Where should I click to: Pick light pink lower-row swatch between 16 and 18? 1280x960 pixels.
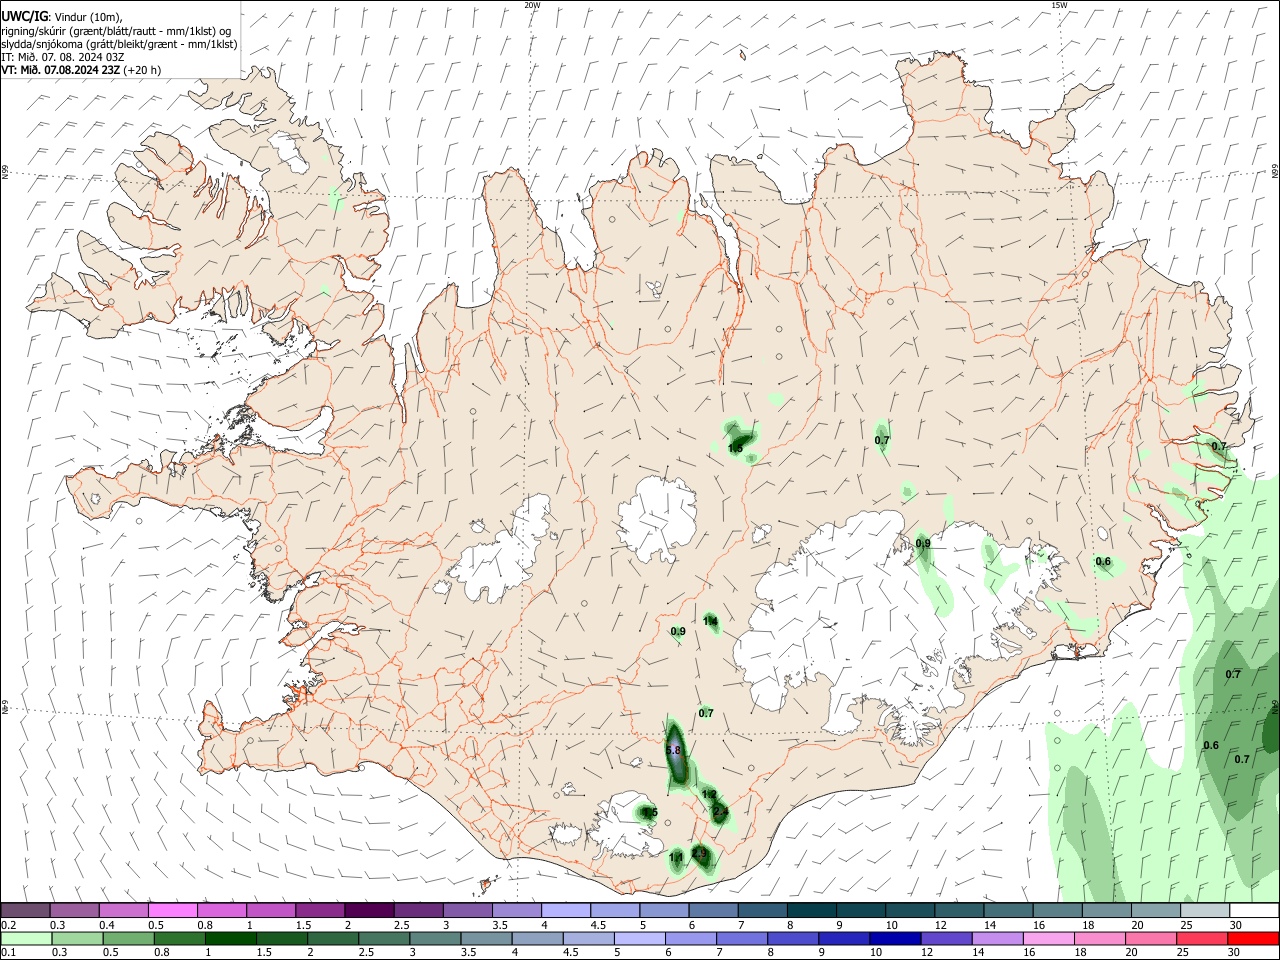tap(1049, 939)
